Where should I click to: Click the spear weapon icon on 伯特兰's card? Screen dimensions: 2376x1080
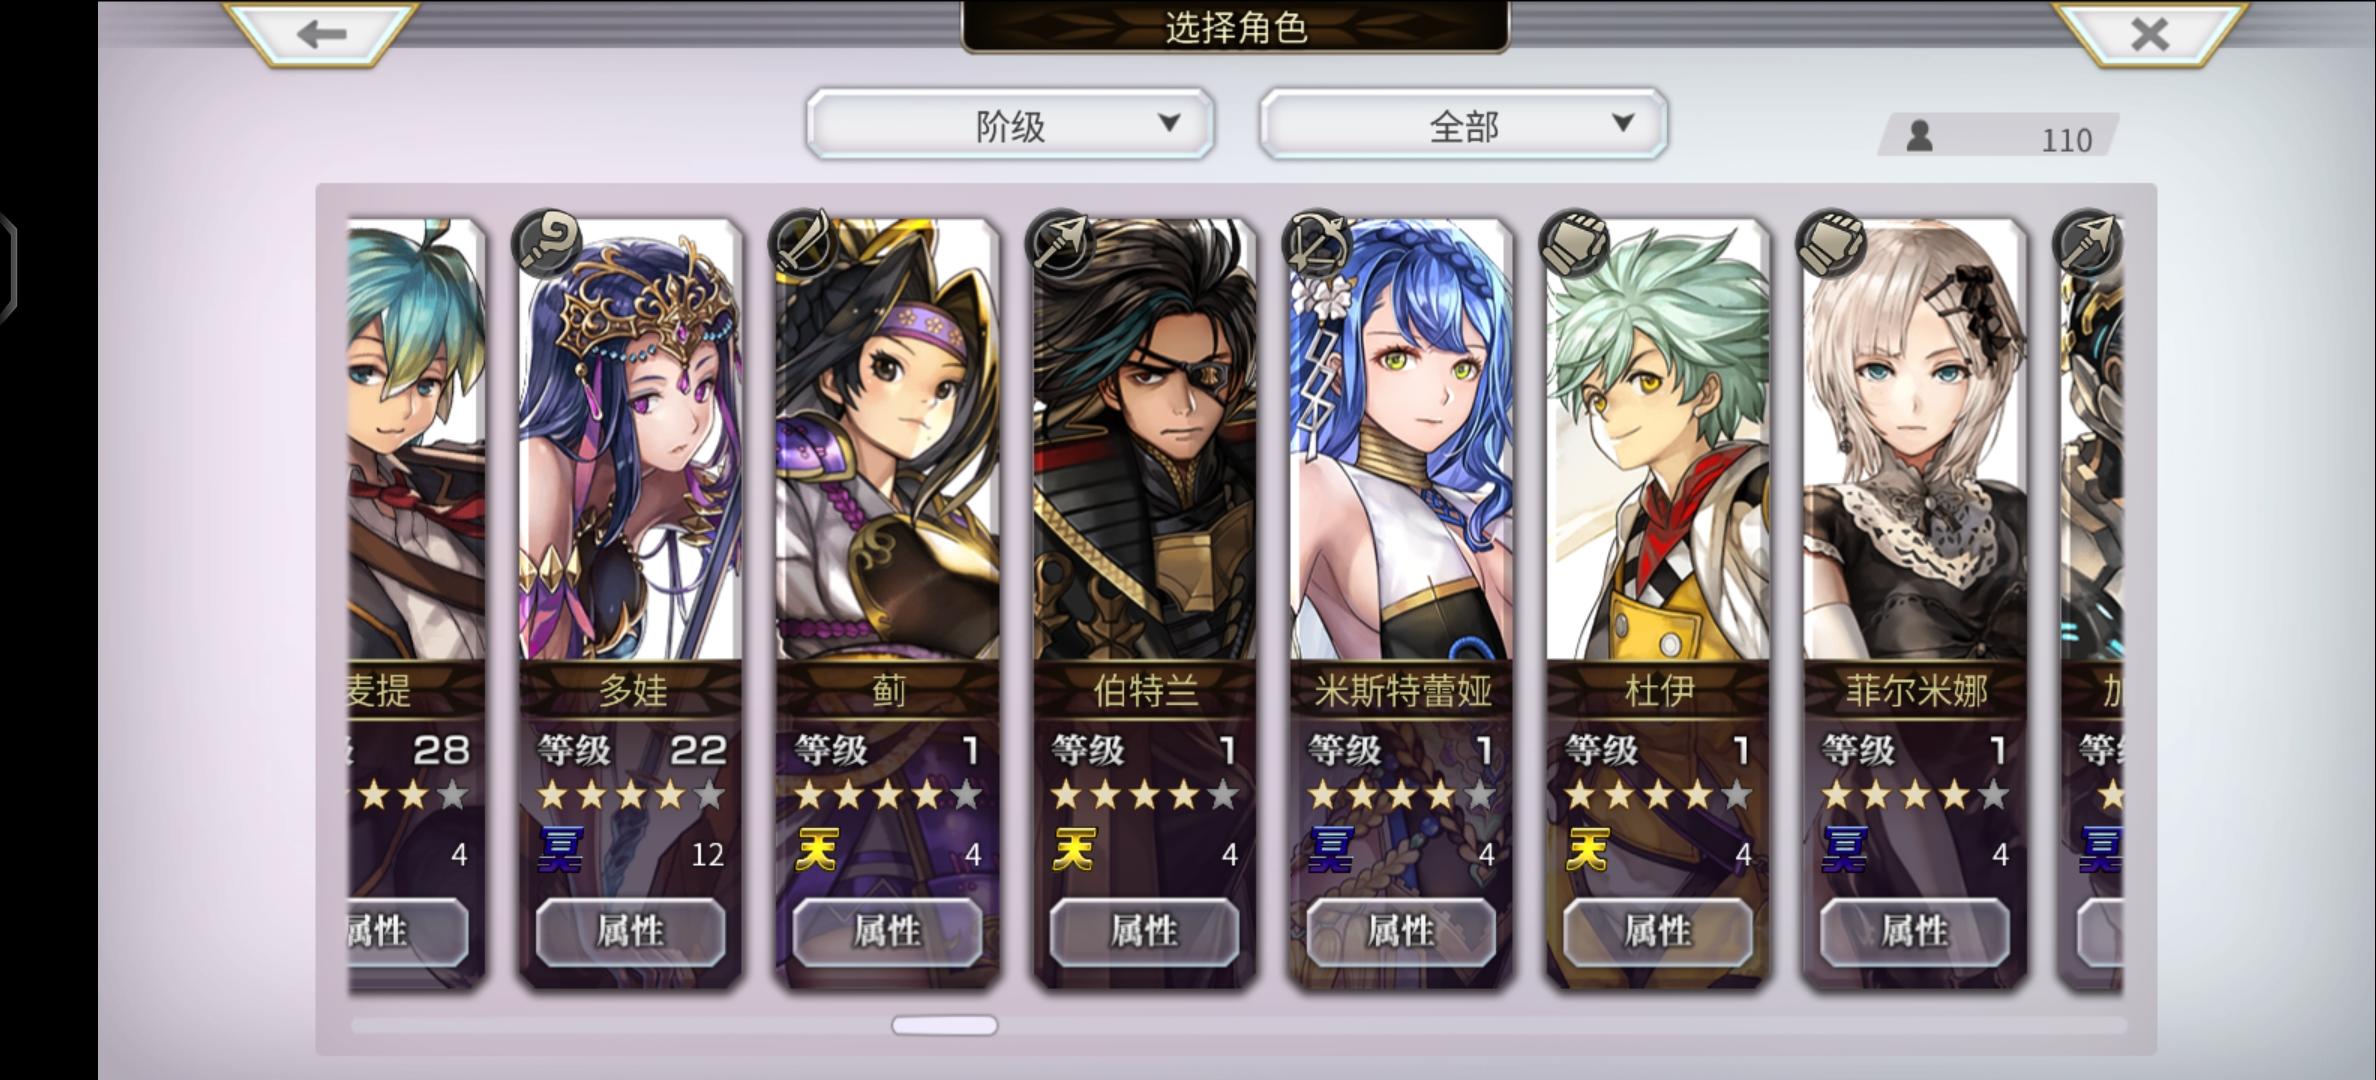click(1060, 242)
